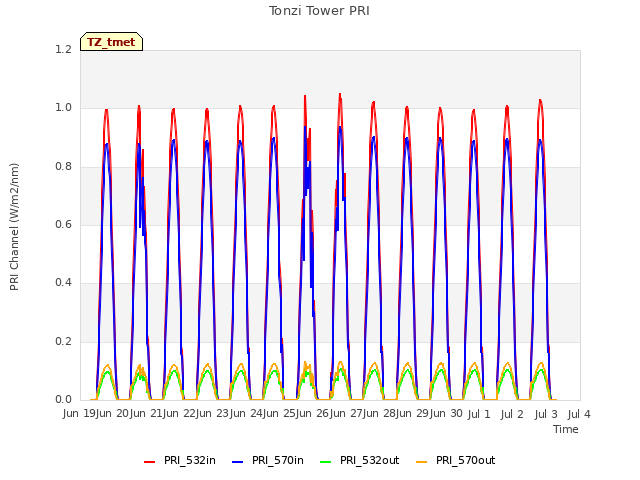Click the Jun 30 x-axis tick label
The image size is (640, 480).
(x=446, y=414)
